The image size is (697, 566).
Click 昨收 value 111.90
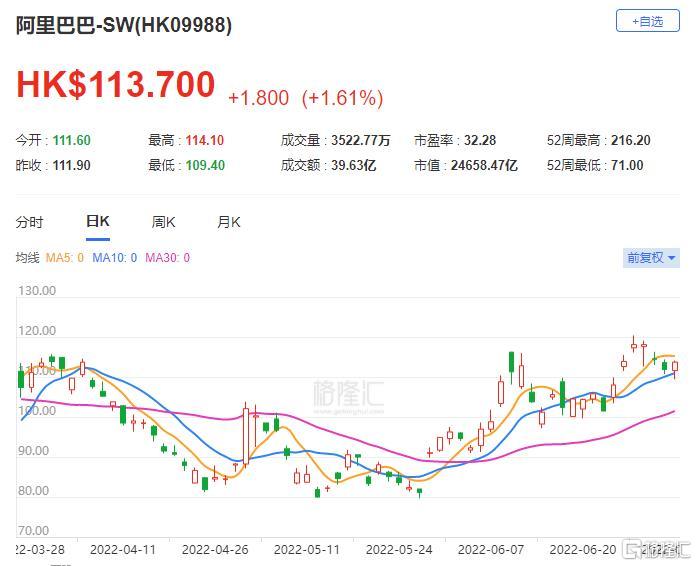click(x=72, y=165)
